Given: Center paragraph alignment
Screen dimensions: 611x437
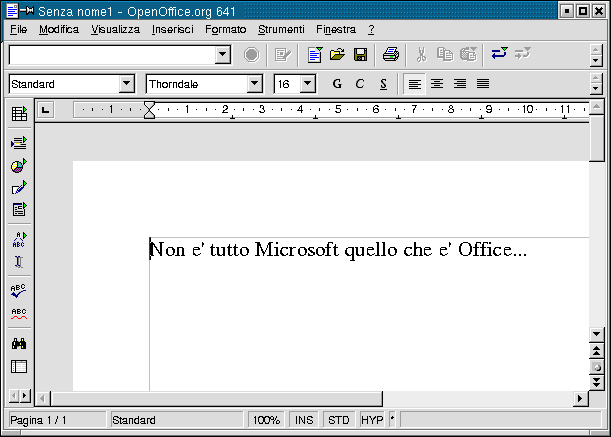Looking at the screenshot, I should point(437,84).
